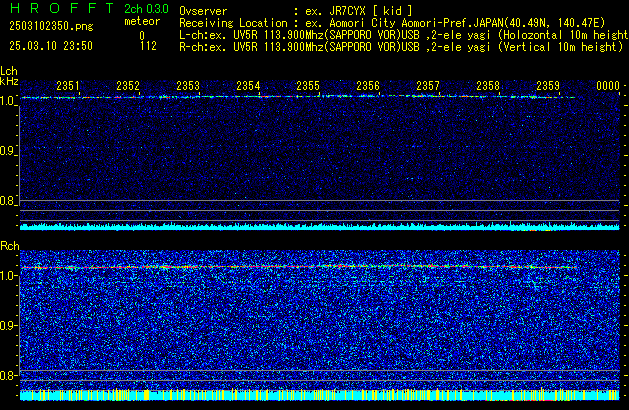Click the Rch 0.9 kHz axis label
The height and width of the screenshot is (410, 629).
click(8, 326)
